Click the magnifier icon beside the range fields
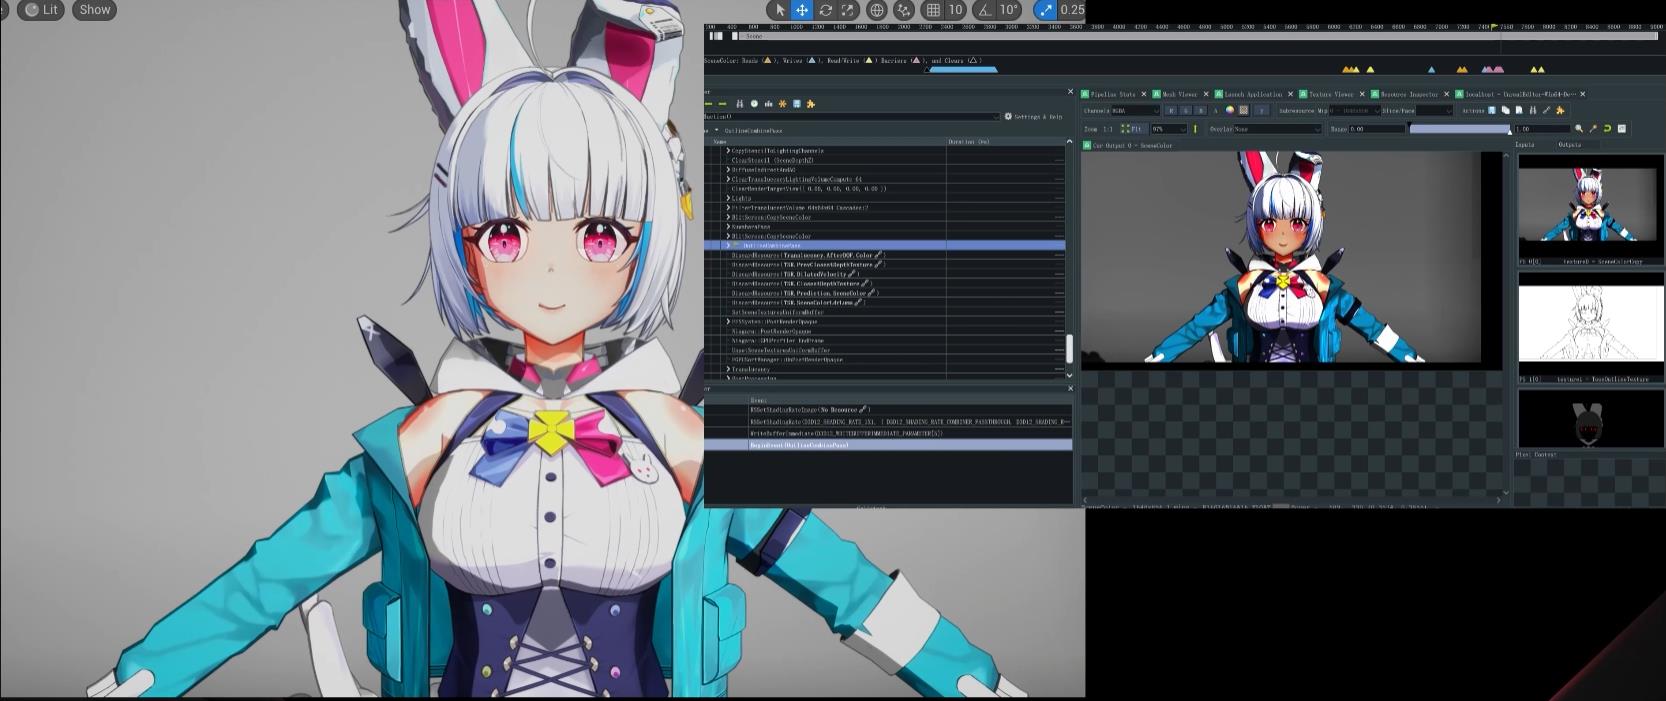 pos(1579,129)
